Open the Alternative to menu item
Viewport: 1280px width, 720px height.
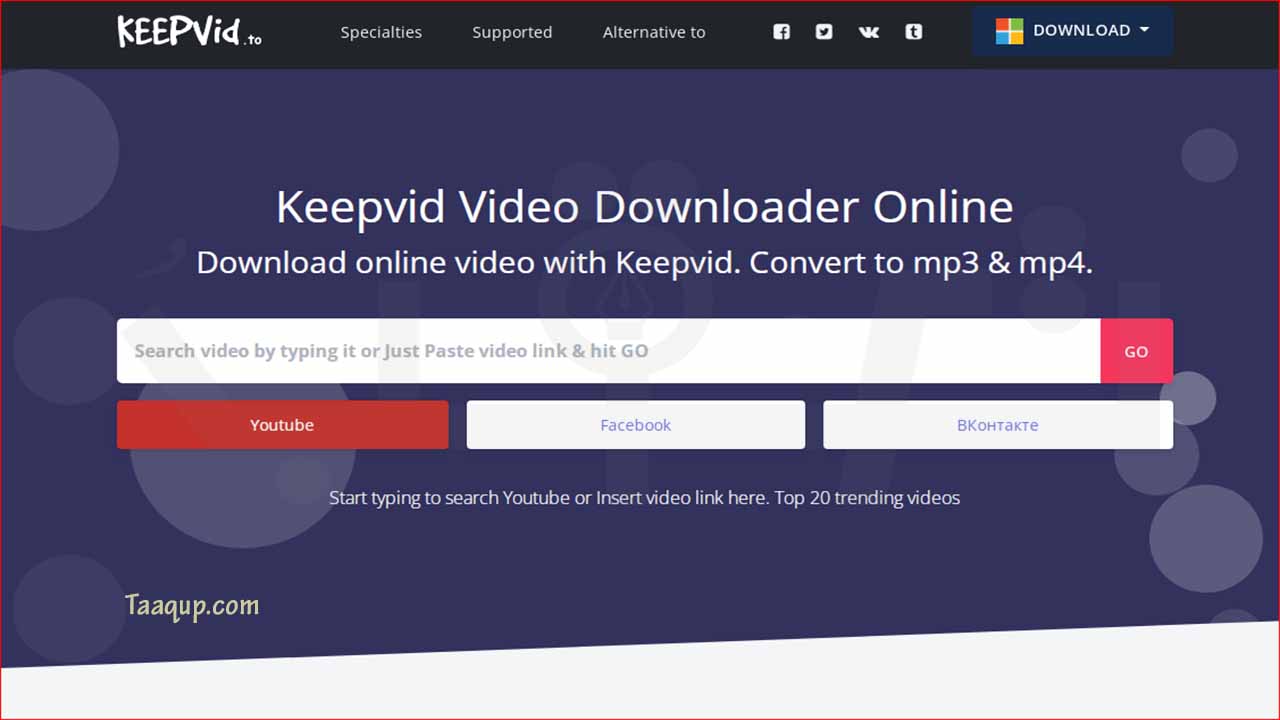click(x=654, y=32)
